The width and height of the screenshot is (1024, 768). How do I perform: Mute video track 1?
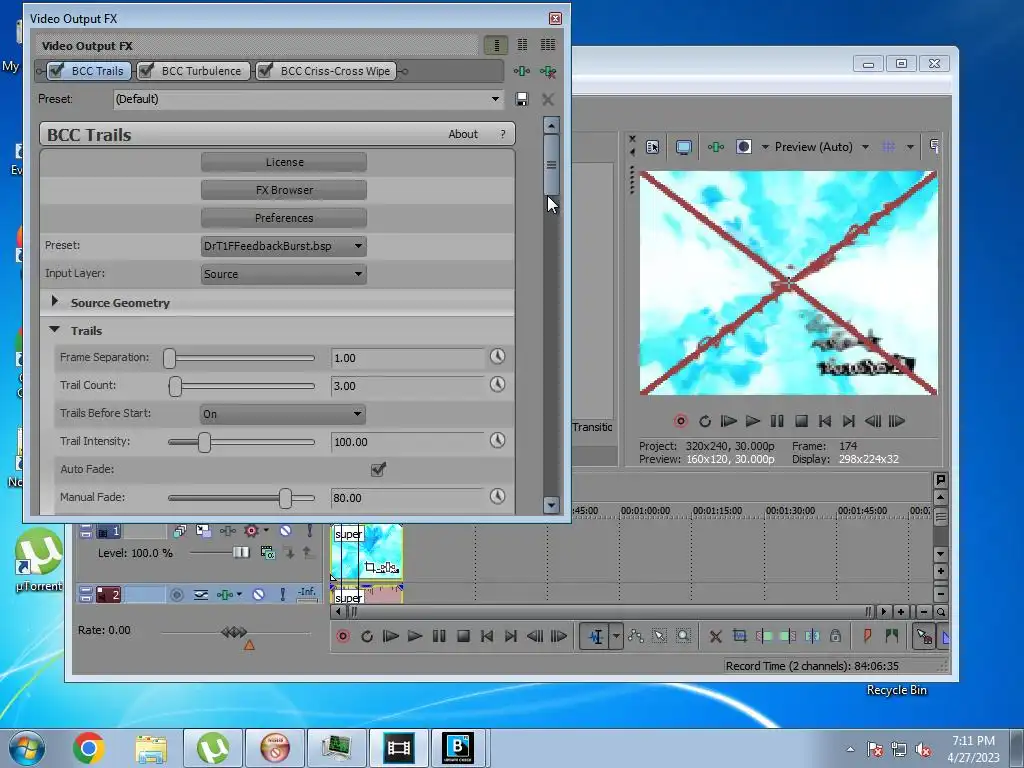tap(285, 531)
